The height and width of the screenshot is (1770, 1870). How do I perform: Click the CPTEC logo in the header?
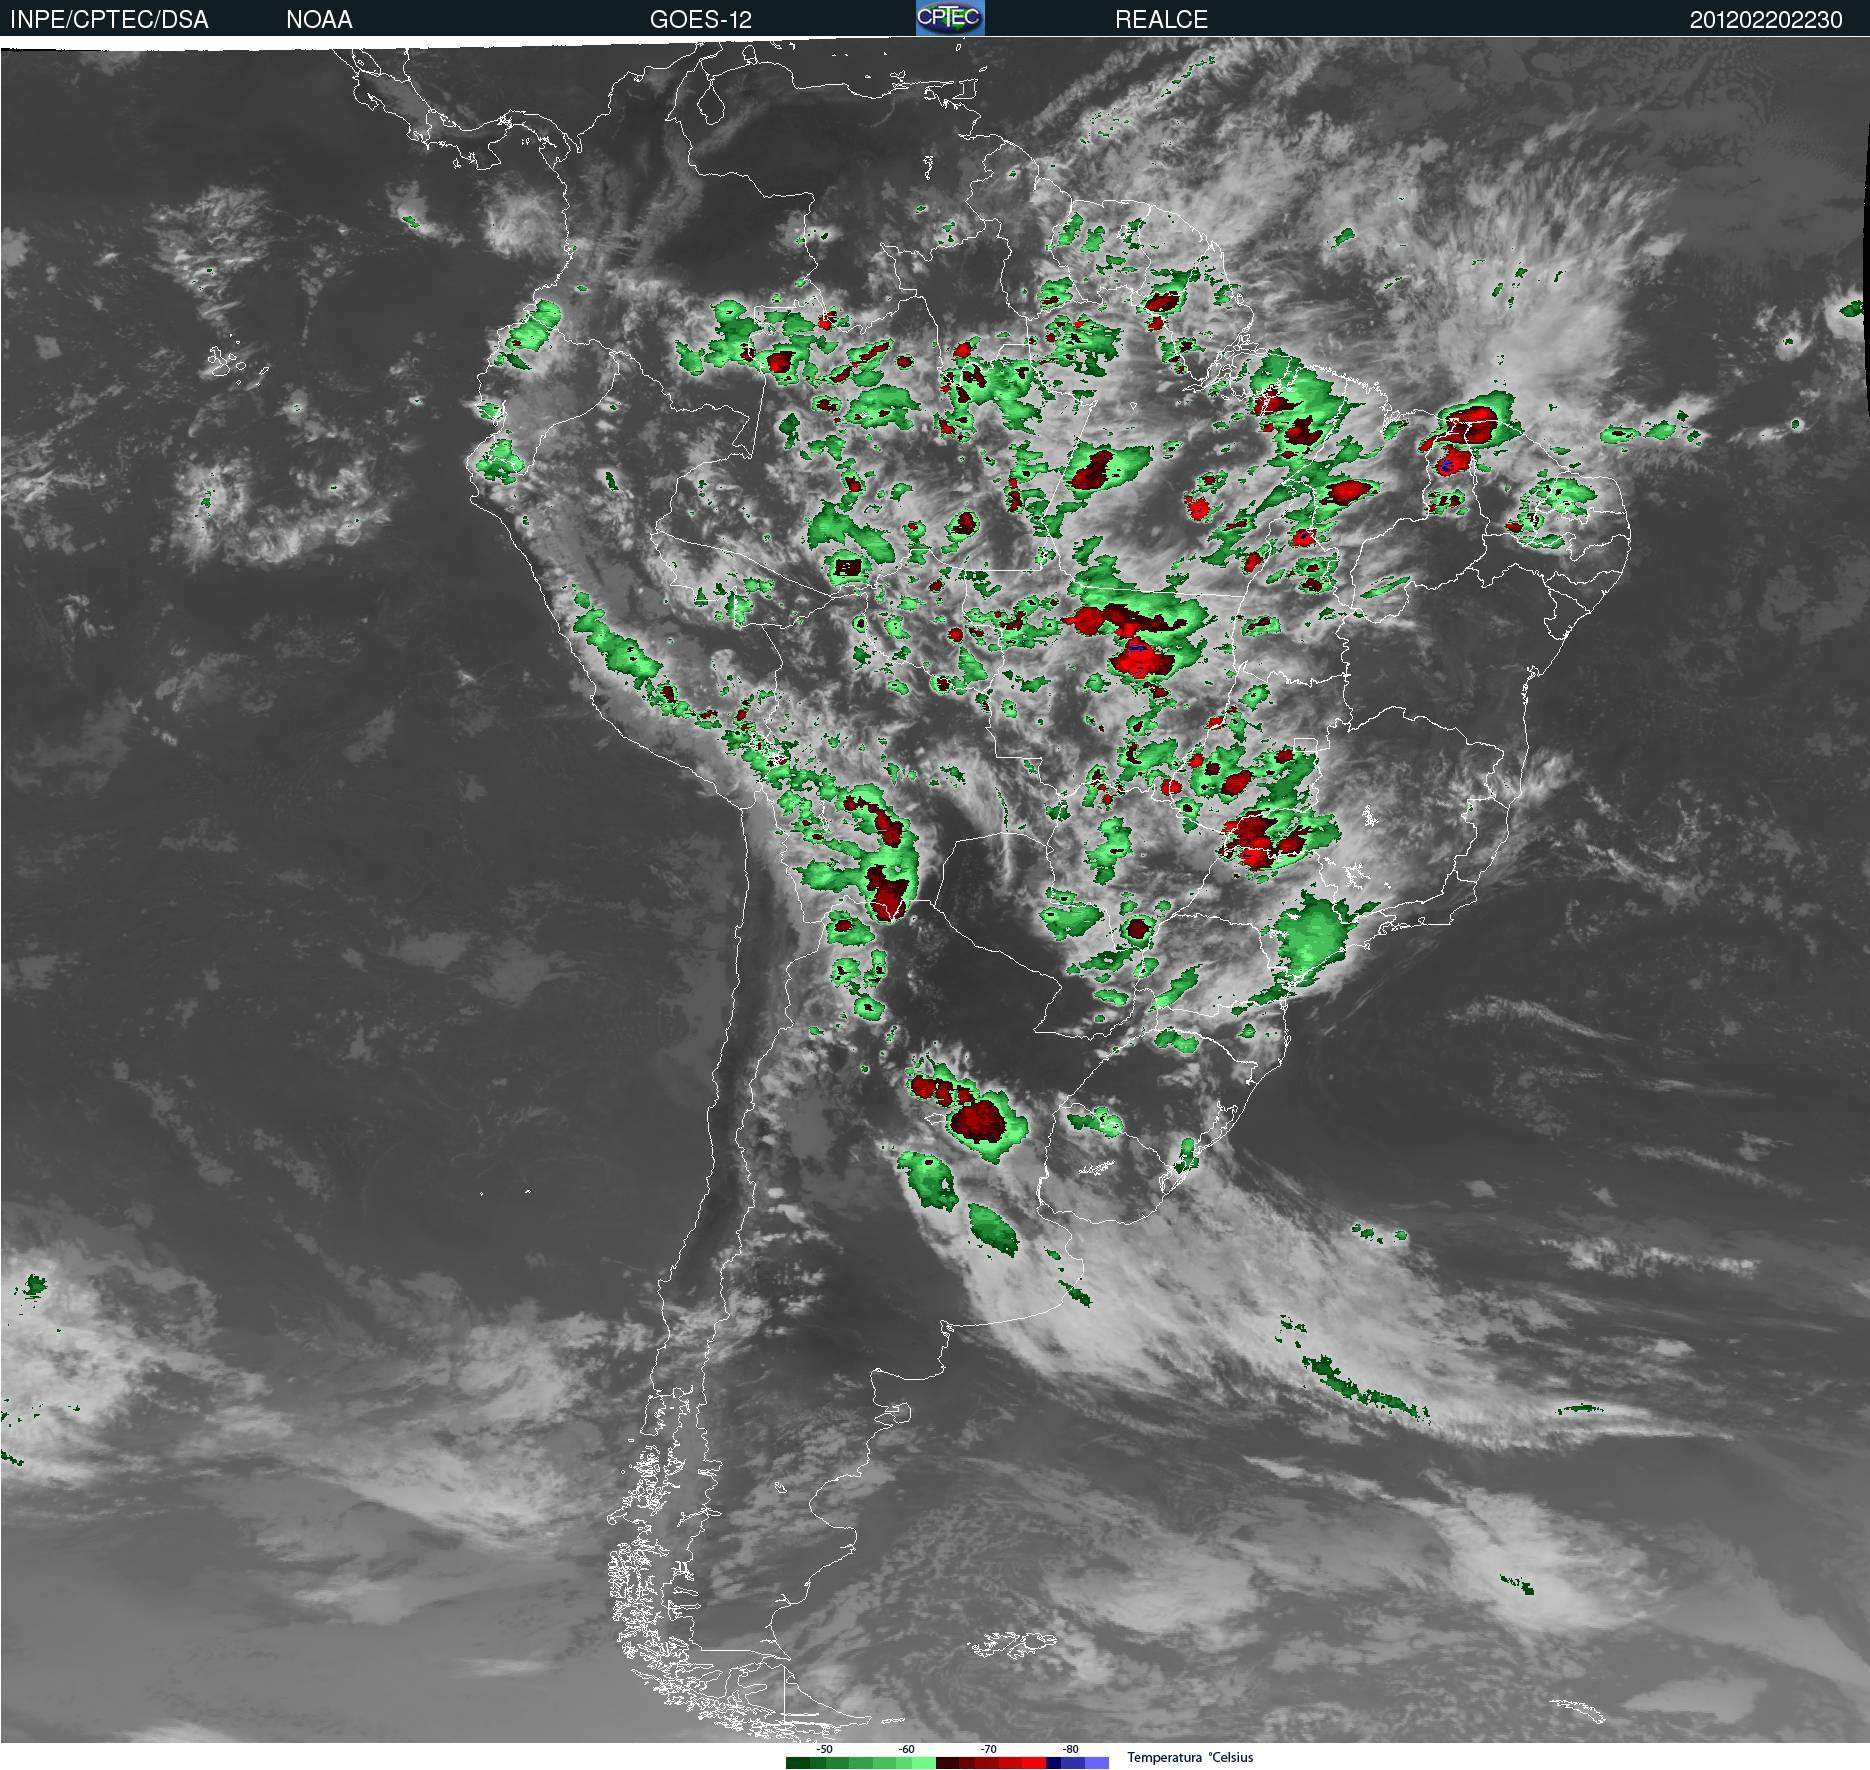pyautogui.click(x=950, y=18)
